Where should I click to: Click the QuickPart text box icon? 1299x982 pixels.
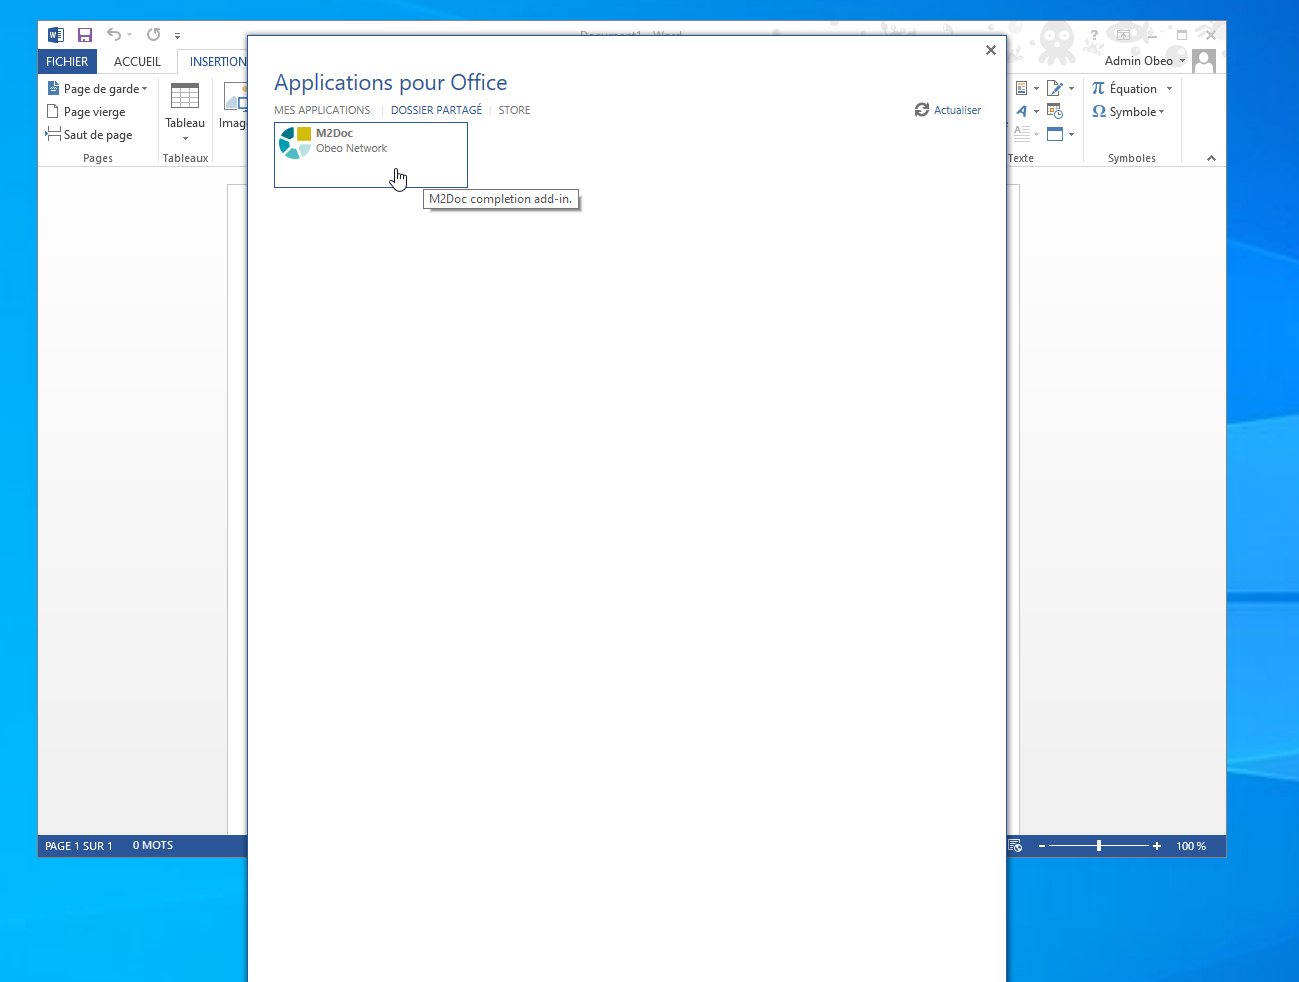pos(1021,89)
